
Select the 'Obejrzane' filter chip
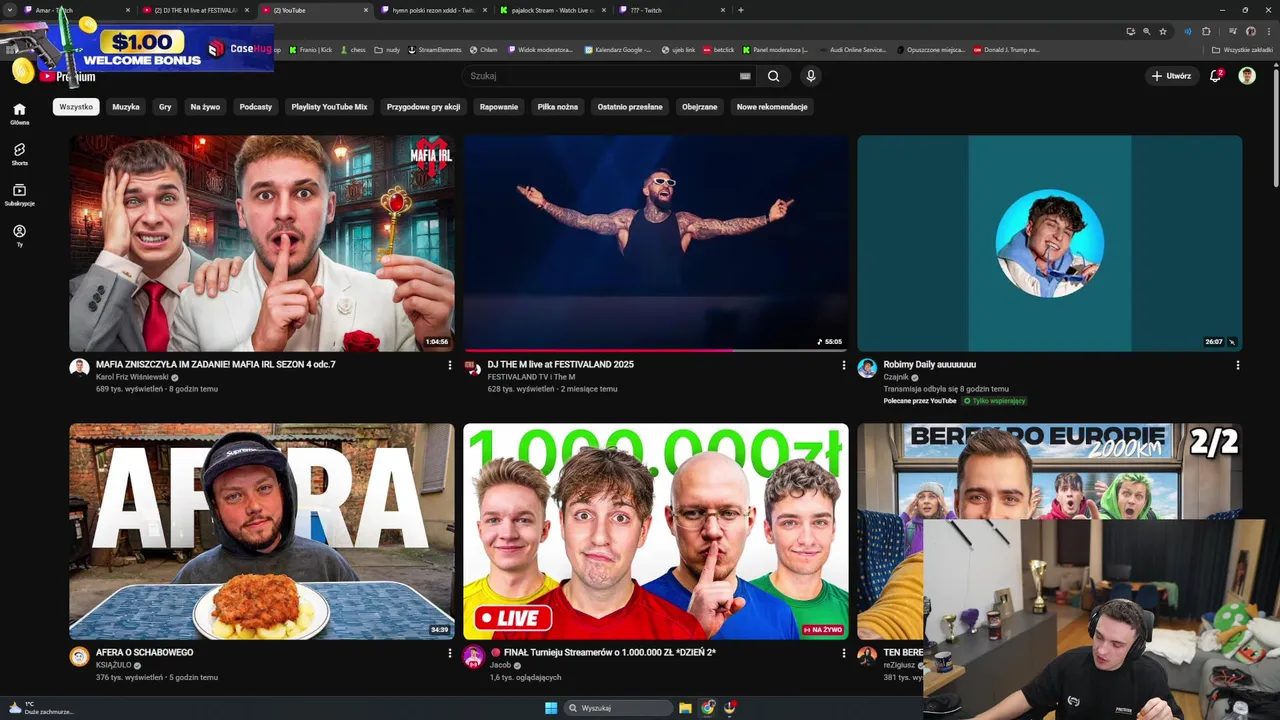pyautogui.click(x=700, y=107)
